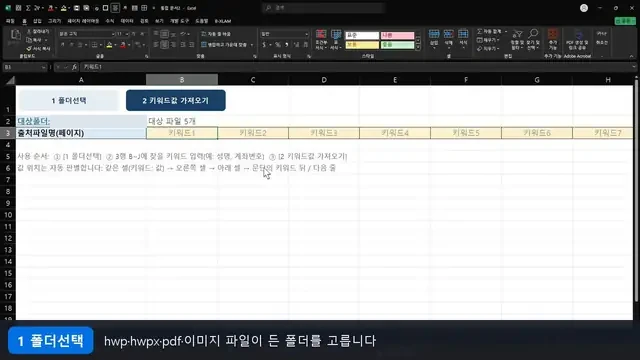
Task: Collapse the ribbon with the chevron
Action: pos(631,56)
